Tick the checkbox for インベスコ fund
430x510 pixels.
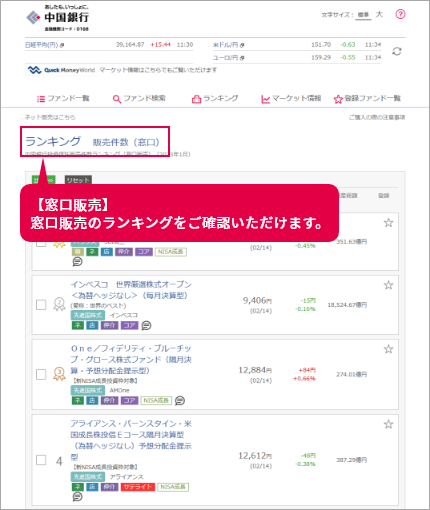41,305
